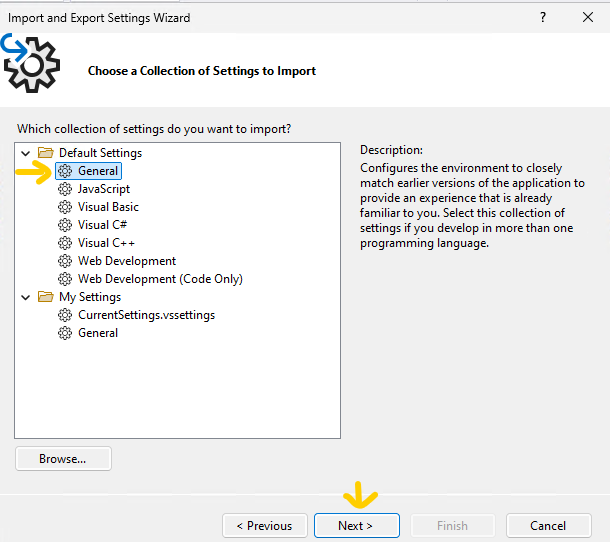Select CurrentSettings.vssettings under My Settings
The image size is (610, 542).
pyautogui.click(x=146, y=315)
